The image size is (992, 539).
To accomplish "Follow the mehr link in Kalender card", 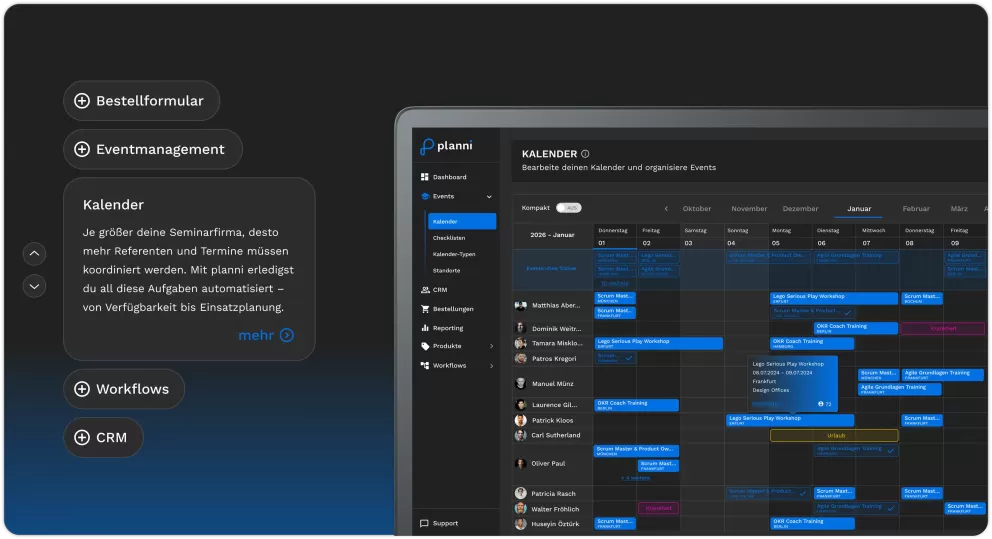I will 256,335.
